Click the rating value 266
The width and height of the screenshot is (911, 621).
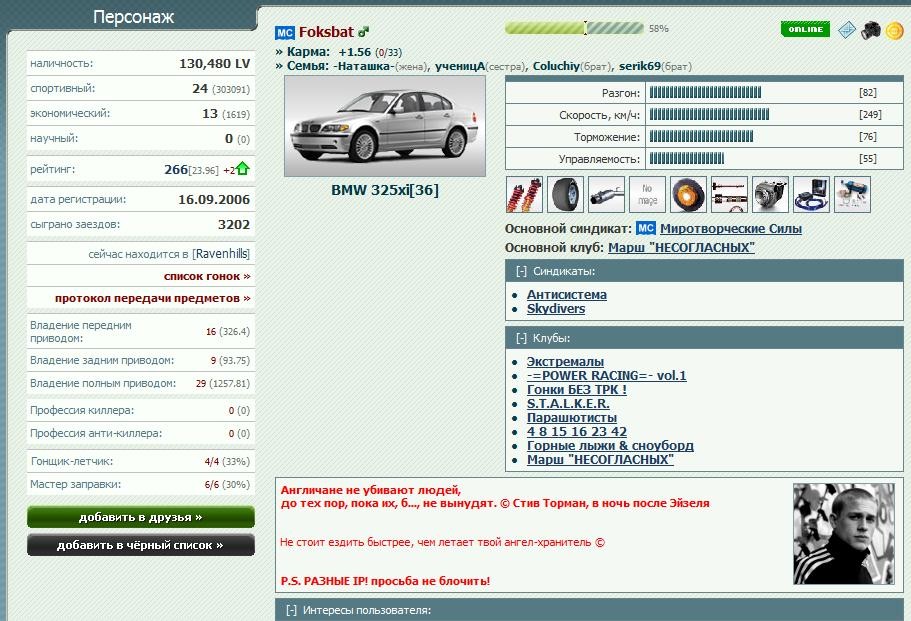175,169
